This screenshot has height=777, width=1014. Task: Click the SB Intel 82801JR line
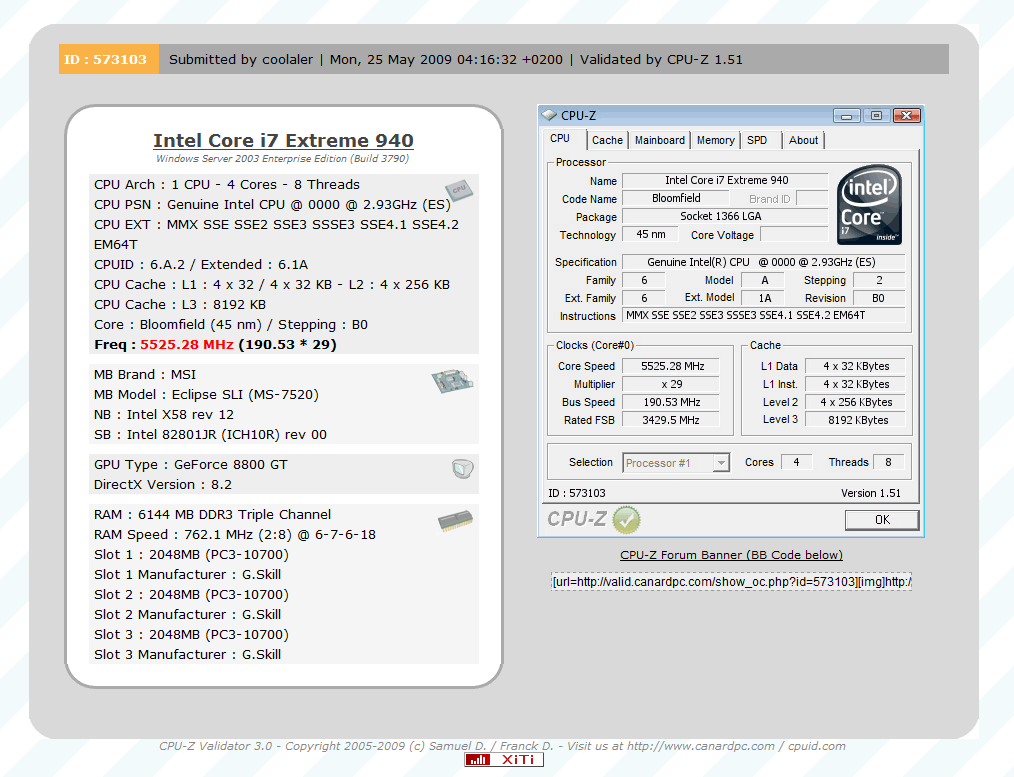[x=210, y=434]
